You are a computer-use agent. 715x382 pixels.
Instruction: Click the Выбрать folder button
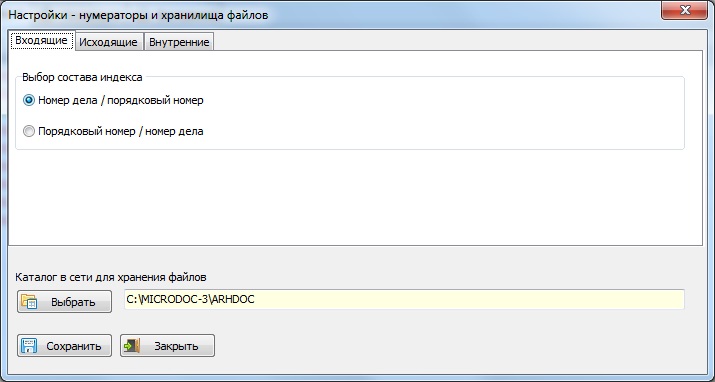click(64, 302)
